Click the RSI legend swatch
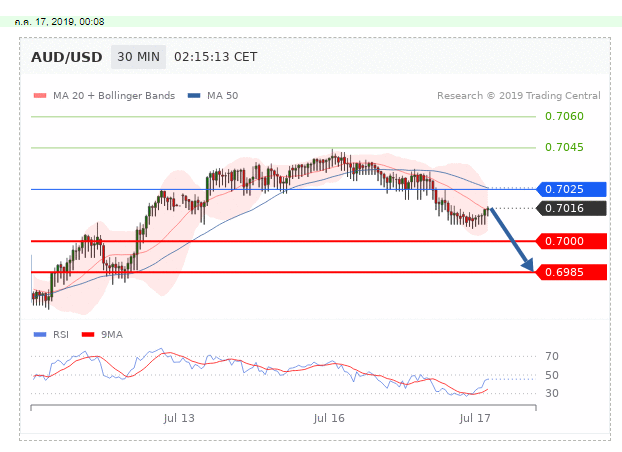The width and height of the screenshot is (622, 452). click(40, 335)
